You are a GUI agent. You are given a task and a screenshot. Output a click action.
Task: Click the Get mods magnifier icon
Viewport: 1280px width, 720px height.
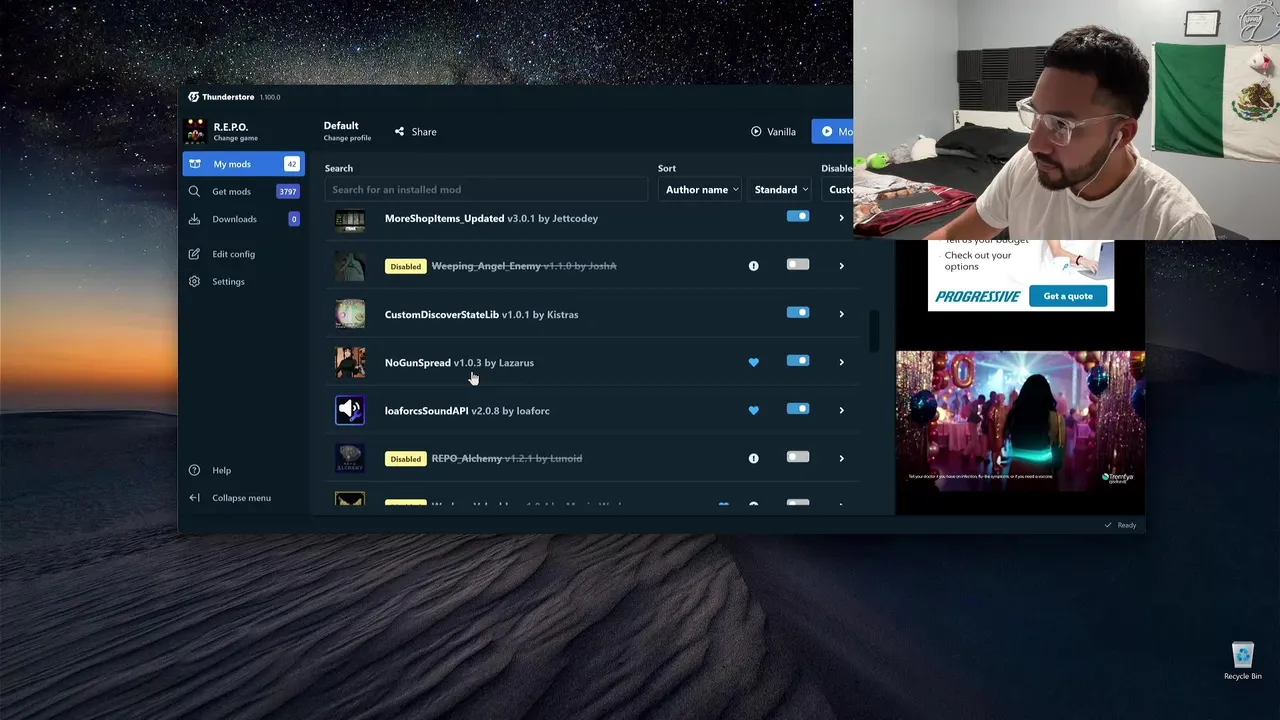point(194,191)
